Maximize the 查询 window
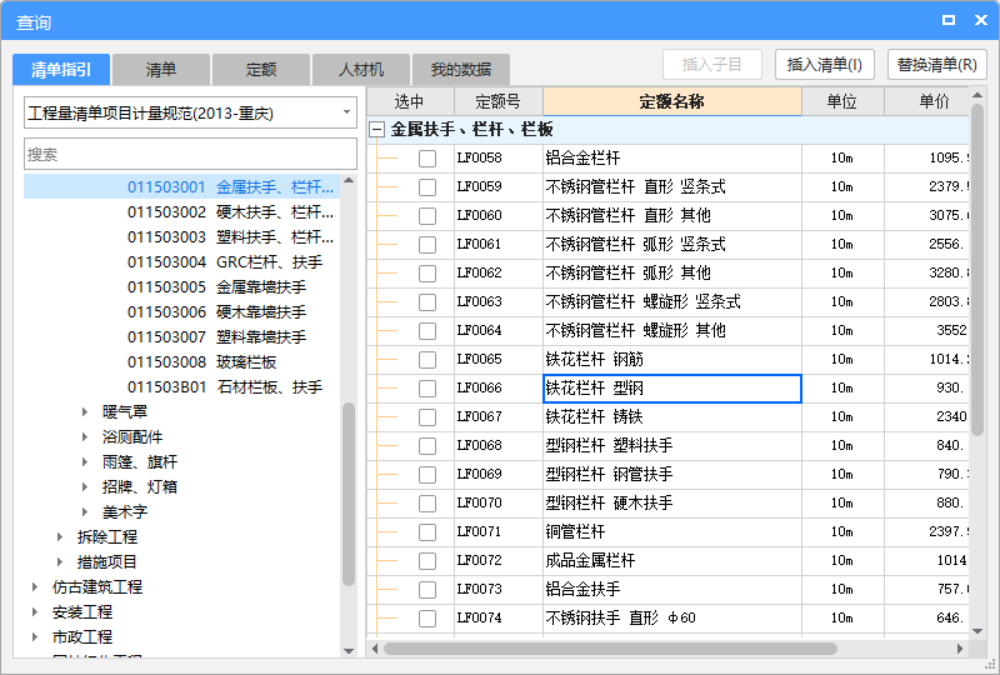 [x=949, y=20]
